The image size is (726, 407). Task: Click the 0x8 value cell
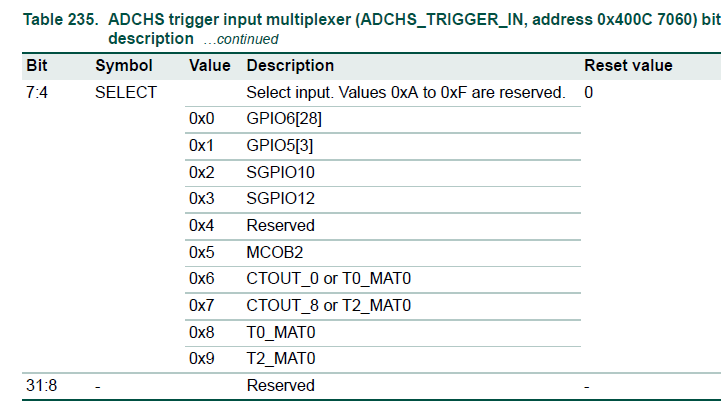pyautogui.click(x=201, y=332)
